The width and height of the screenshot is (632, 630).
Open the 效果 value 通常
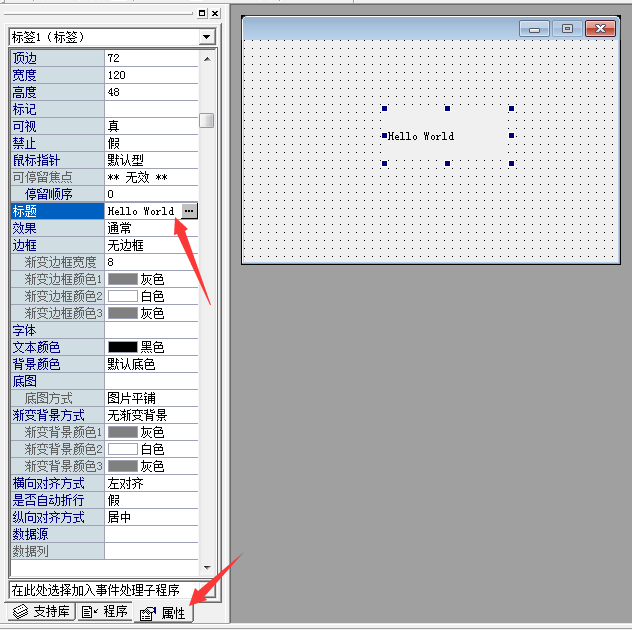(x=151, y=228)
